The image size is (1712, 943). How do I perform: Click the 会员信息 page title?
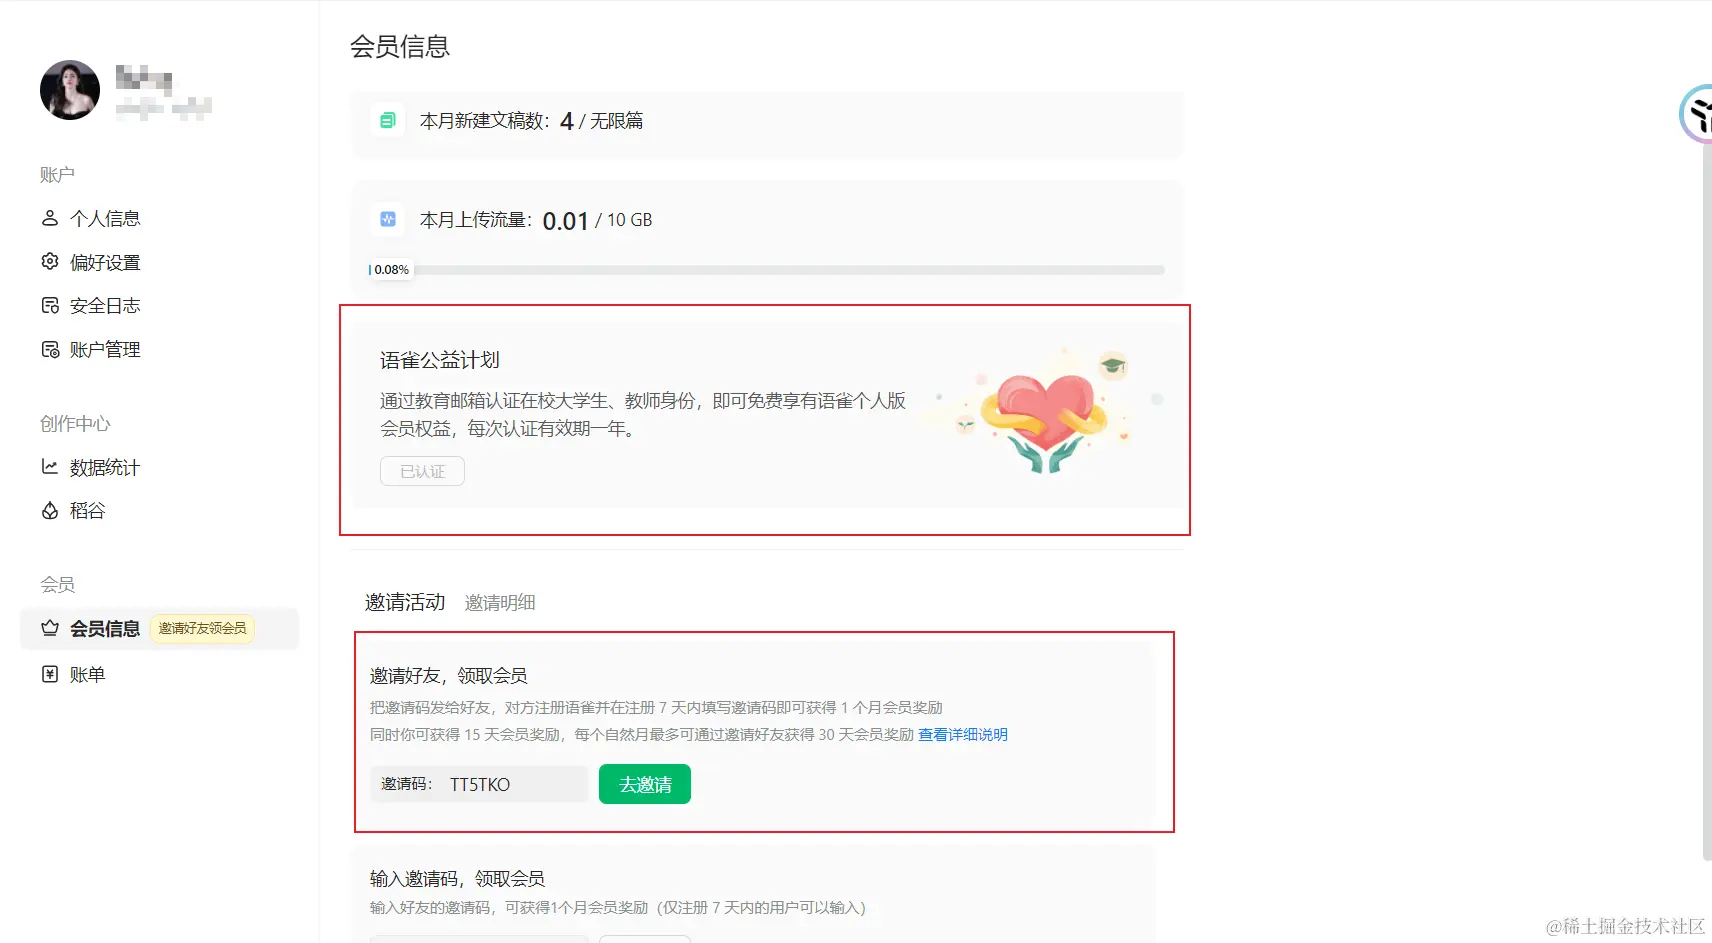point(400,47)
